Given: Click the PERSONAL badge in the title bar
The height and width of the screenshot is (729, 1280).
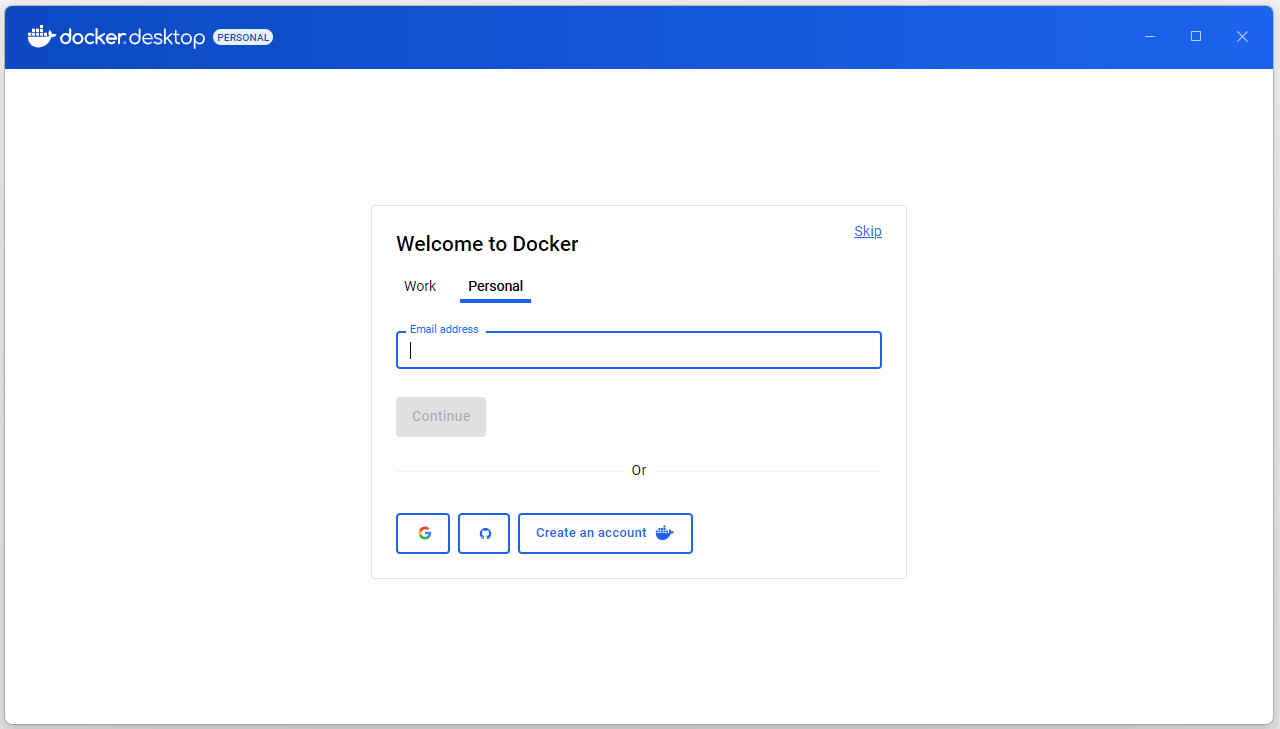Looking at the screenshot, I should 243,37.
